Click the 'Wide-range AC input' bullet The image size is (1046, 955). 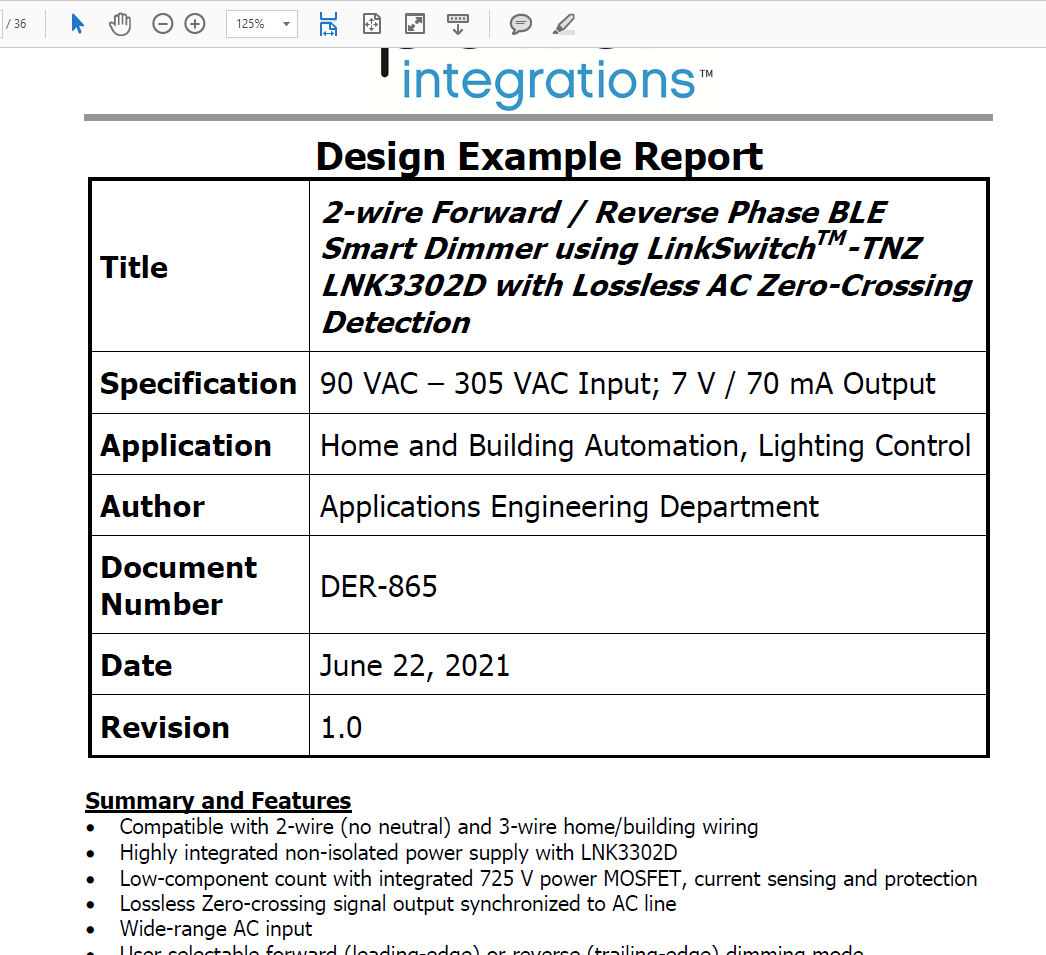pos(215,929)
